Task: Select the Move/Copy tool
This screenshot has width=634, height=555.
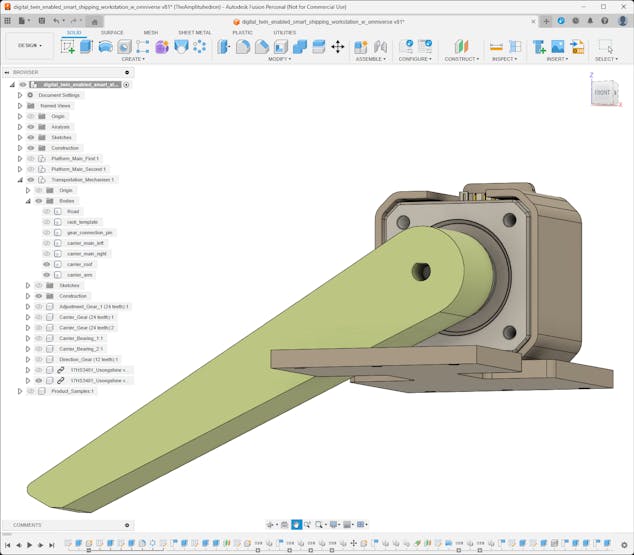Action: click(x=337, y=46)
